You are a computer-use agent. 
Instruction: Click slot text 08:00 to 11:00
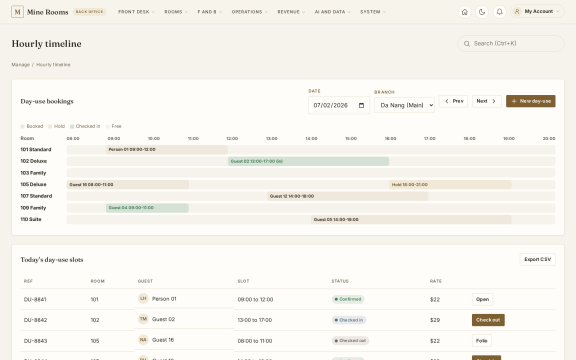(255, 341)
